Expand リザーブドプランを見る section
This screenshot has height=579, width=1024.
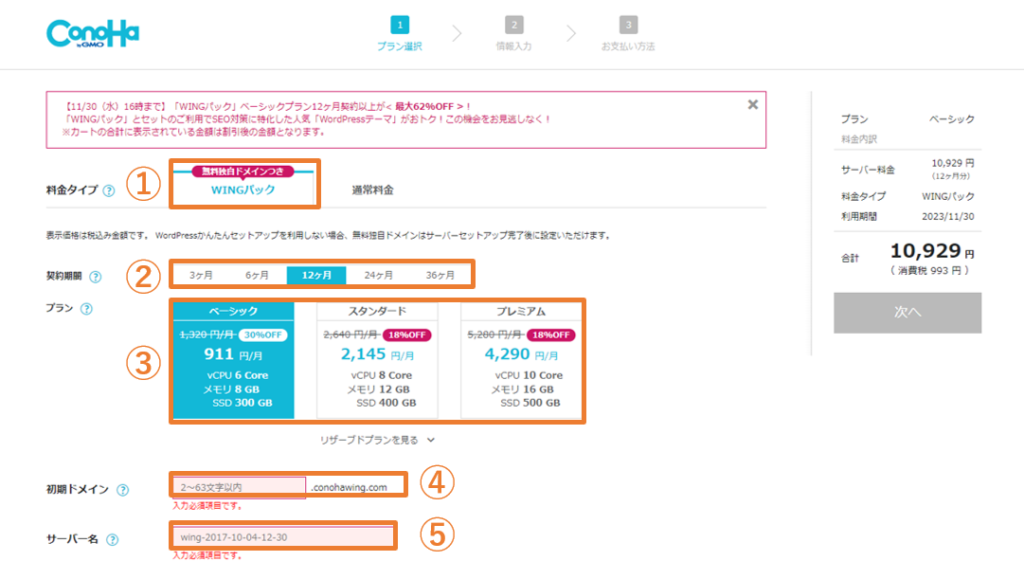pyautogui.click(x=377, y=441)
